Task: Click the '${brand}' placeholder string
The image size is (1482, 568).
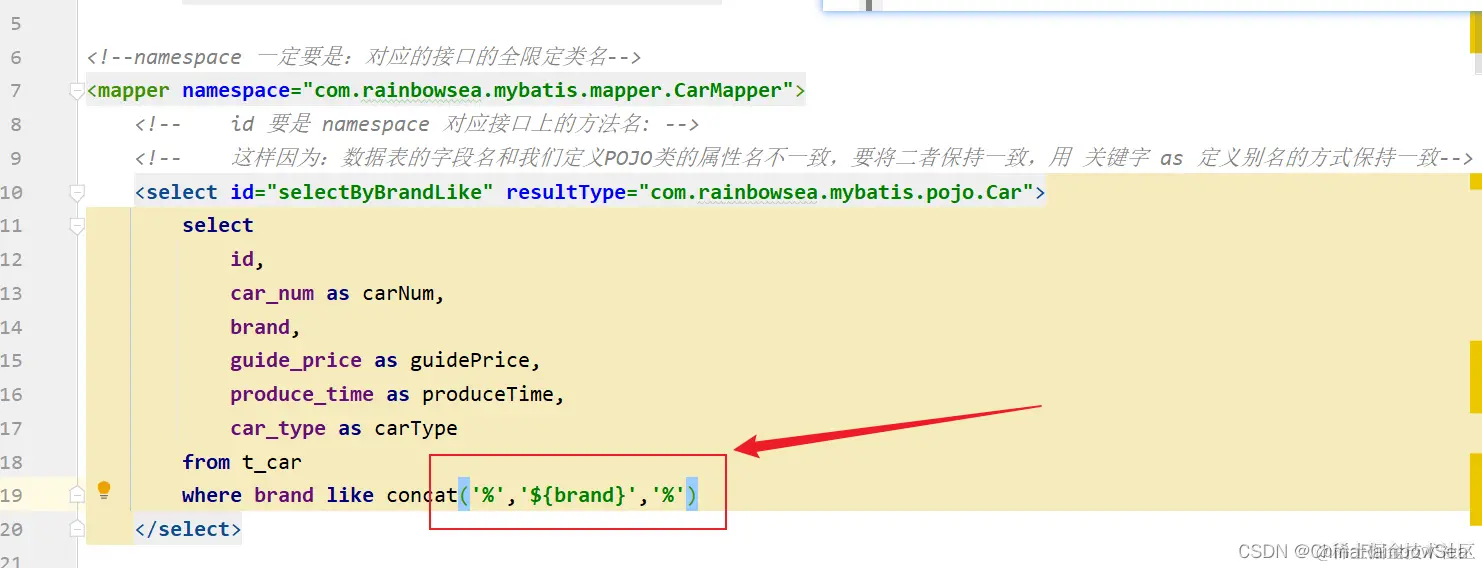Action: tap(578, 496)
